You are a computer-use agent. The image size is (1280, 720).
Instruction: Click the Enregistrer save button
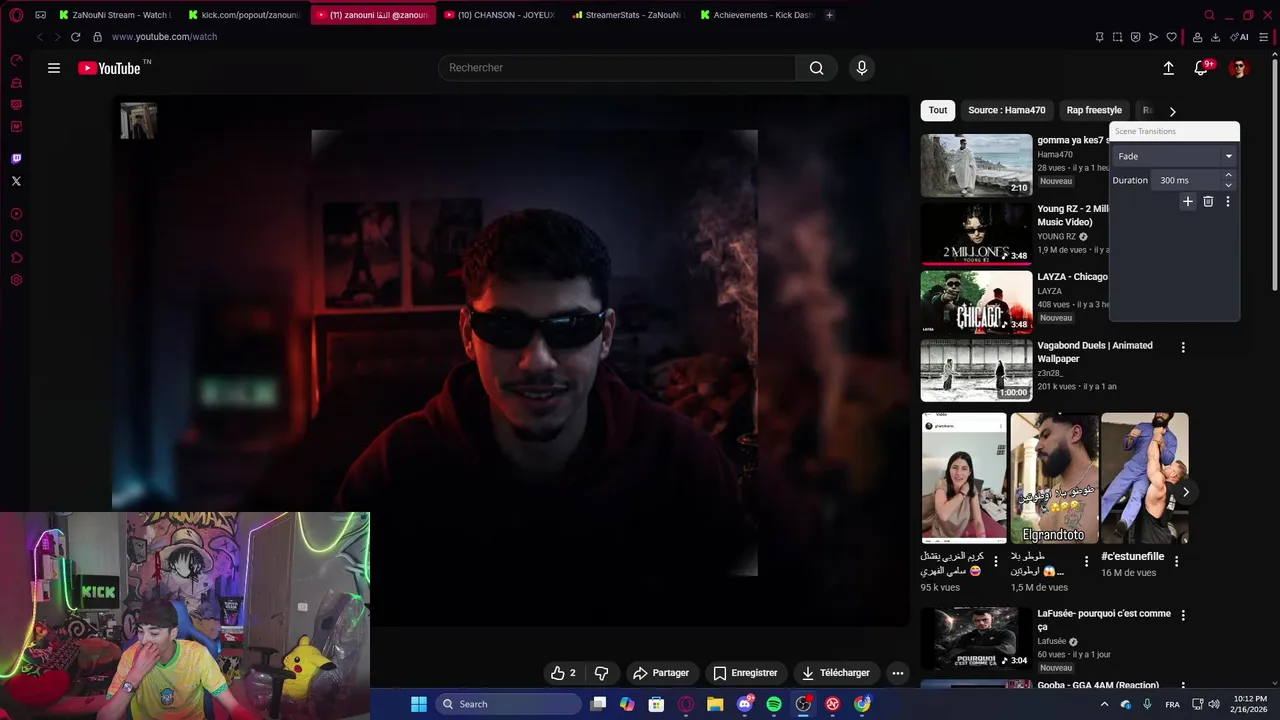(x=745, y=673)
